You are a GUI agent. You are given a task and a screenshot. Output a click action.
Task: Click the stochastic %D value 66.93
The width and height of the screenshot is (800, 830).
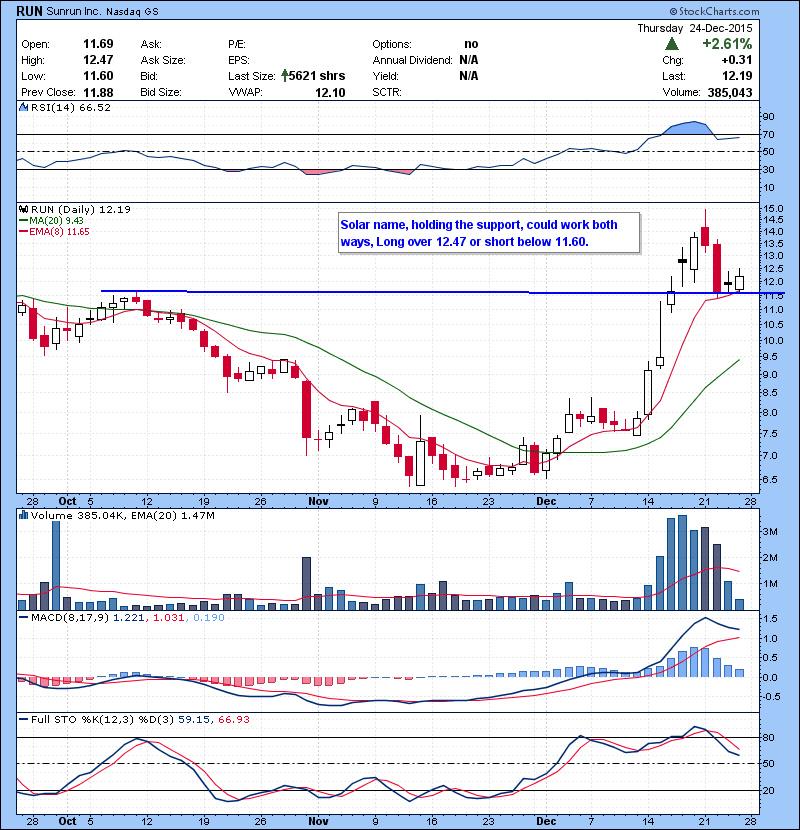233,719
